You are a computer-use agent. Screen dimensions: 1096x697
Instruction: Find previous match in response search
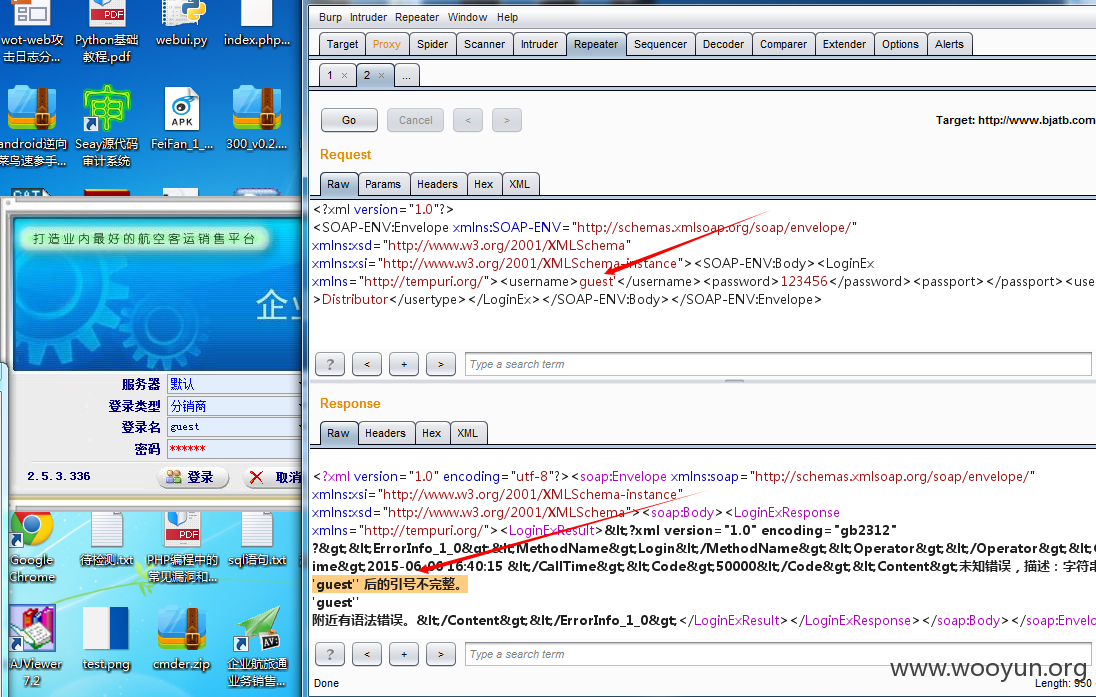pyautogui.click(x=367, y=654)
